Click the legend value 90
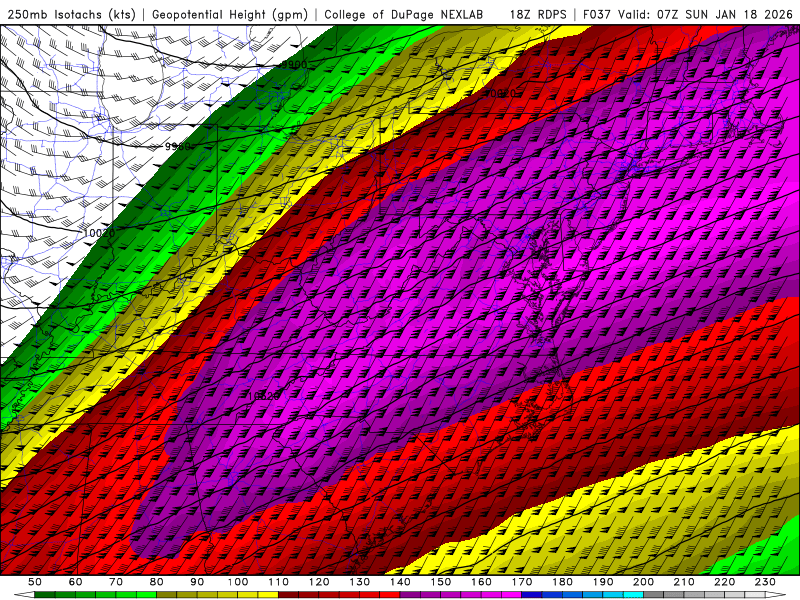This screenshot has width=800, height=600. click(197, 582)
